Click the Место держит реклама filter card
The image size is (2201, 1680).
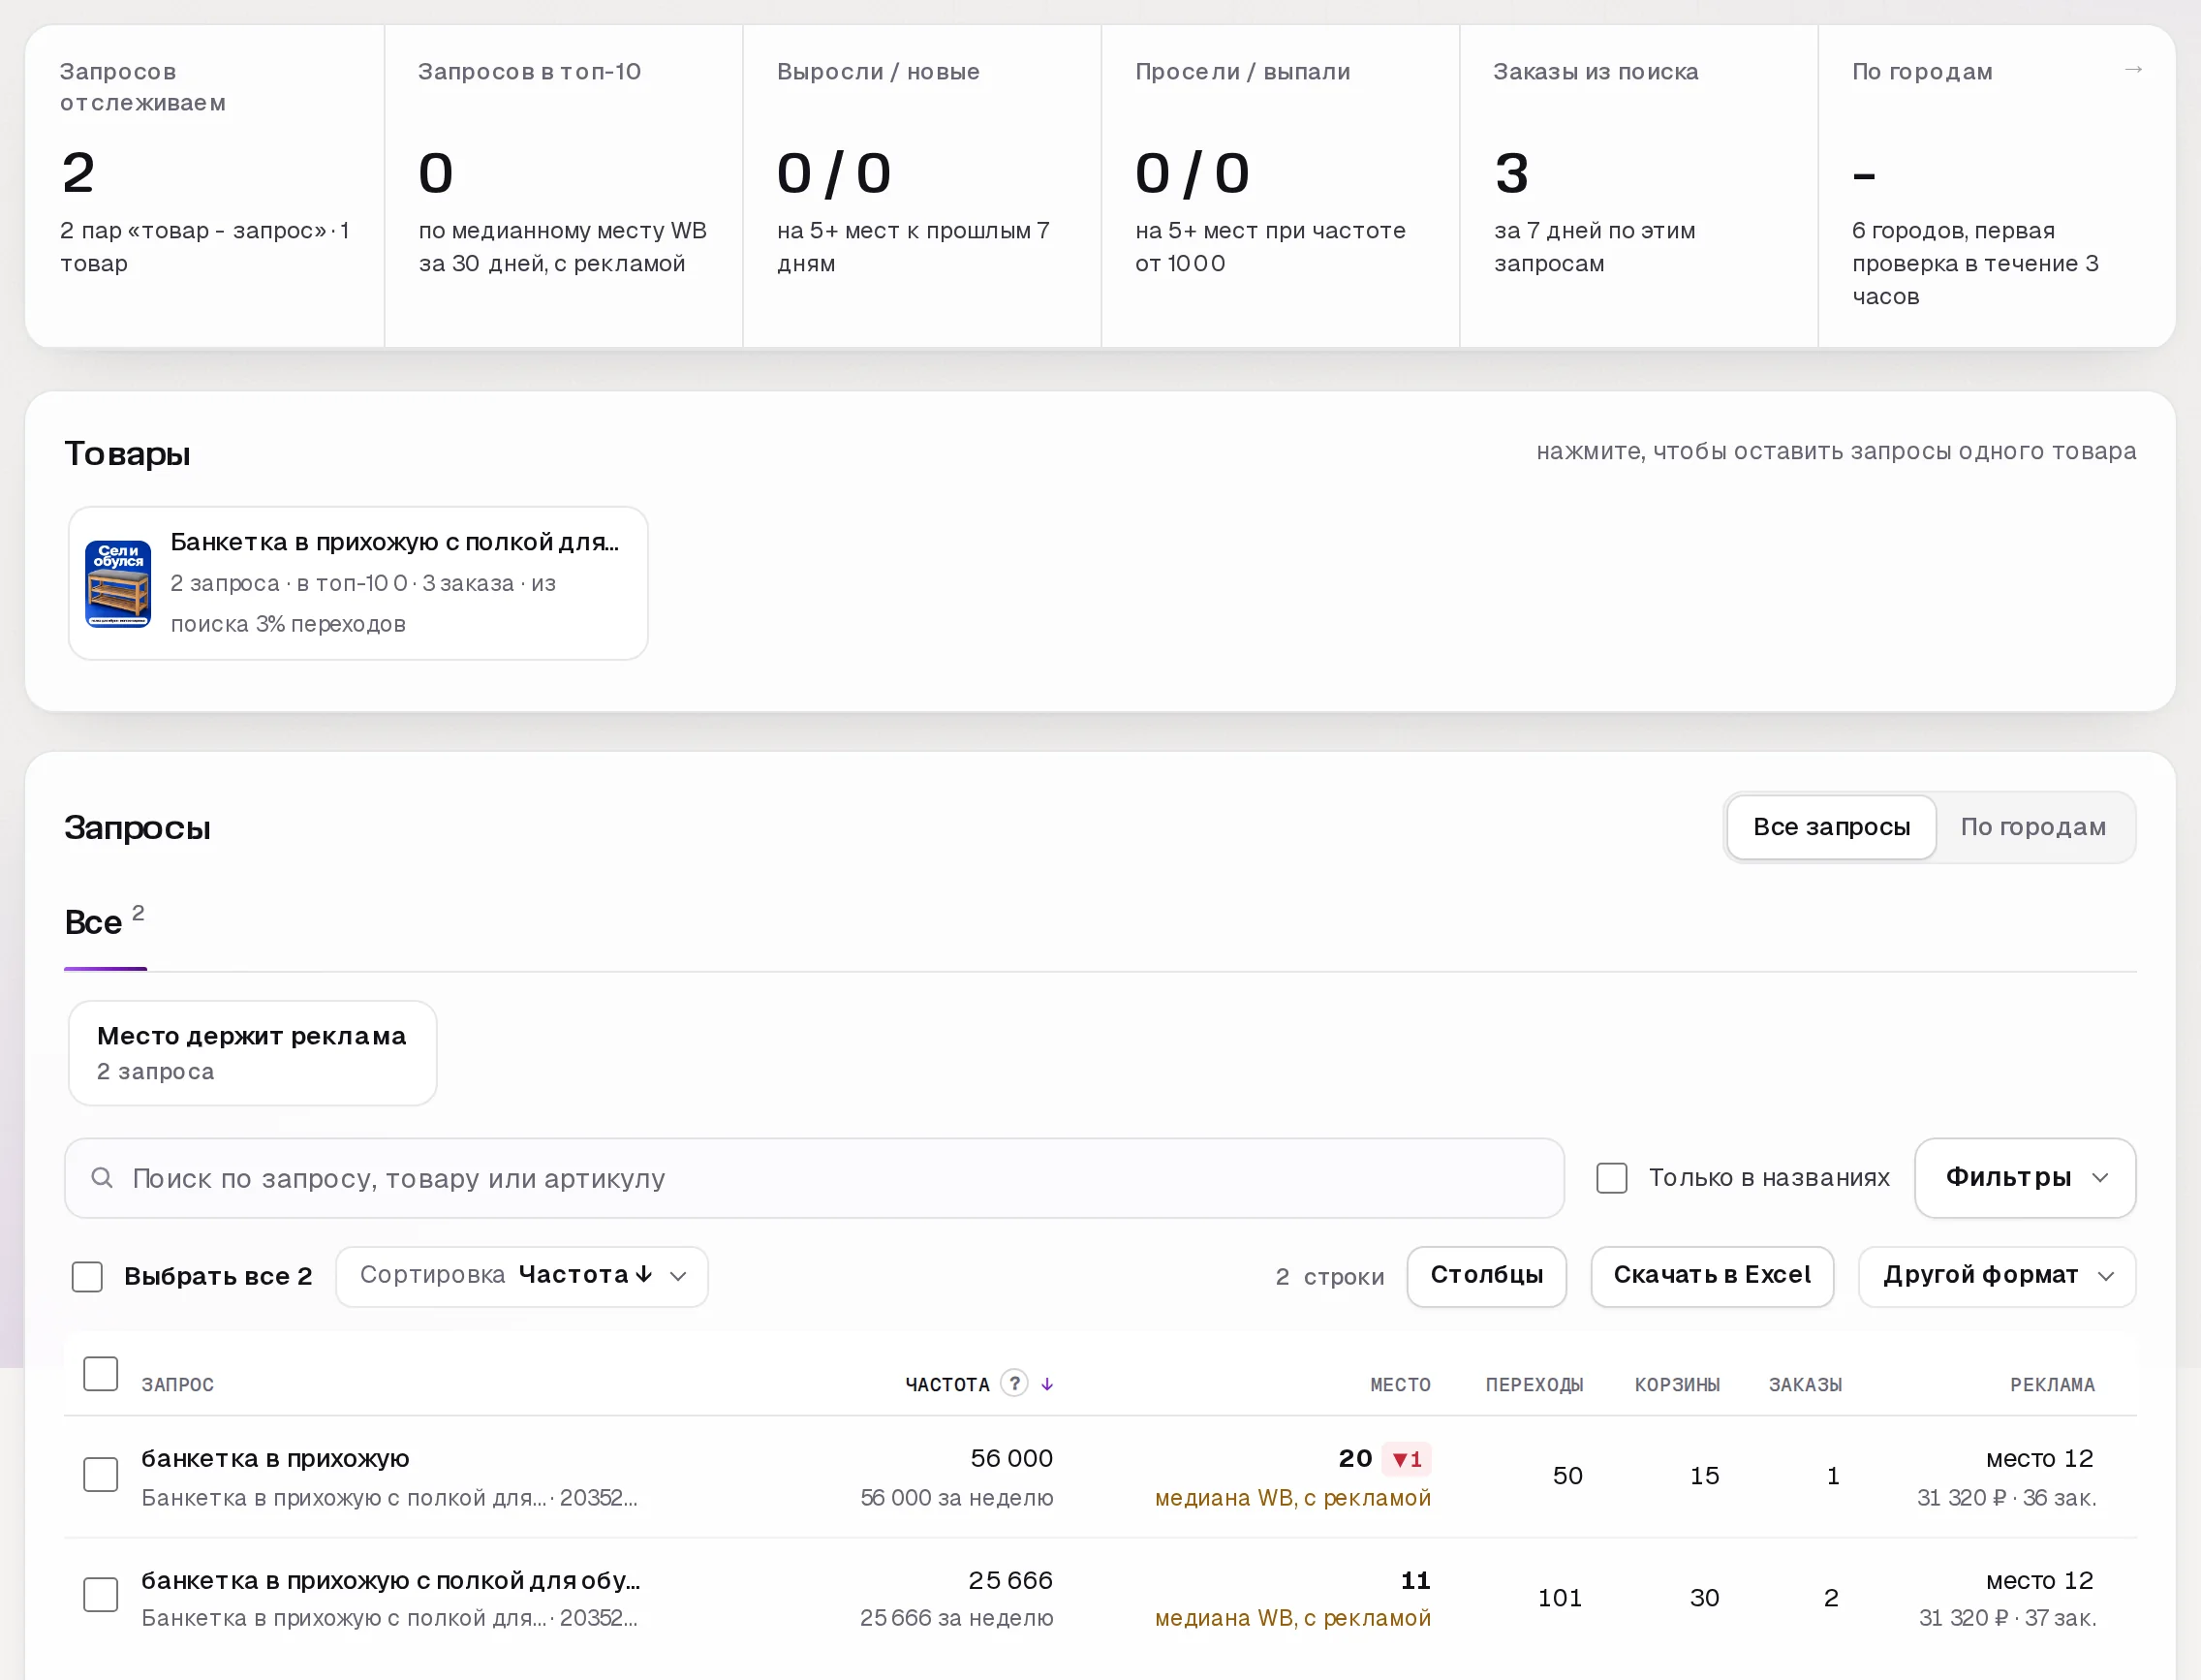[x=252, y=1053]
